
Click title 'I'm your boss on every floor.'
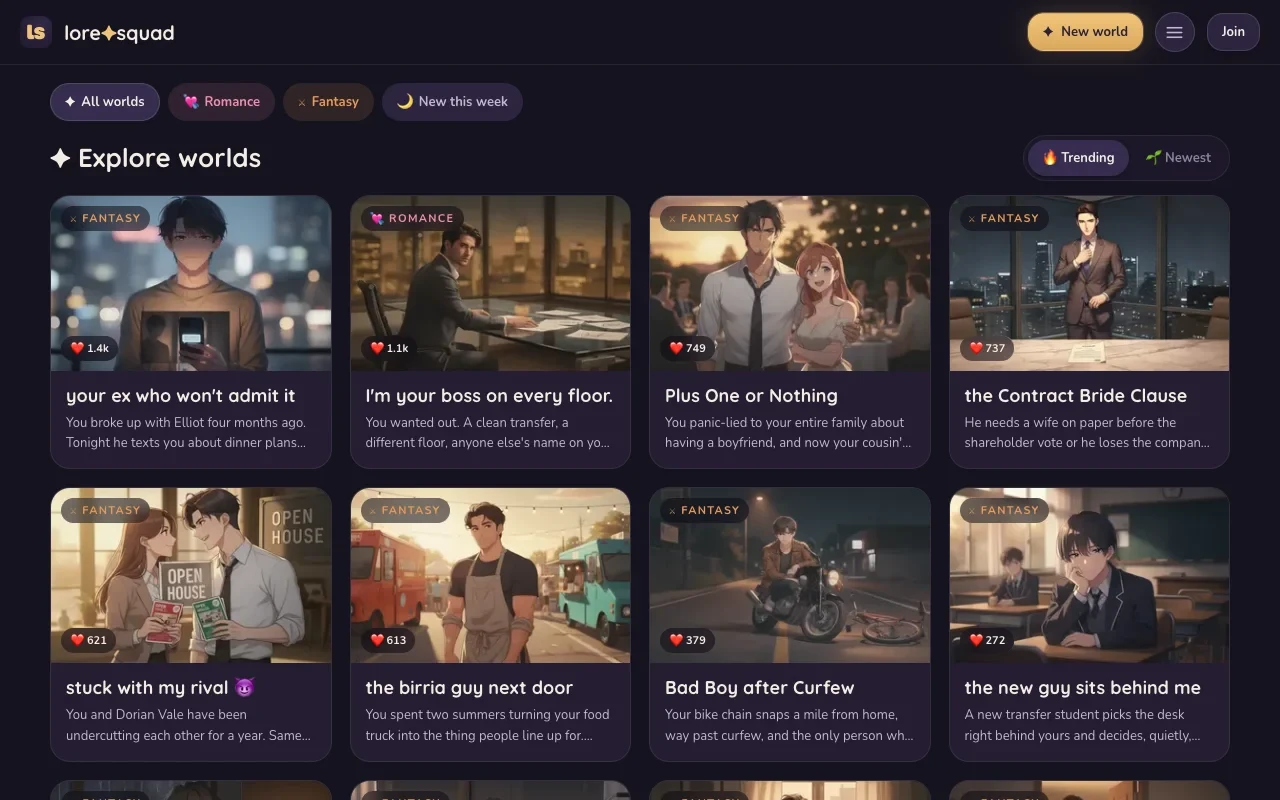click(489, 396)
